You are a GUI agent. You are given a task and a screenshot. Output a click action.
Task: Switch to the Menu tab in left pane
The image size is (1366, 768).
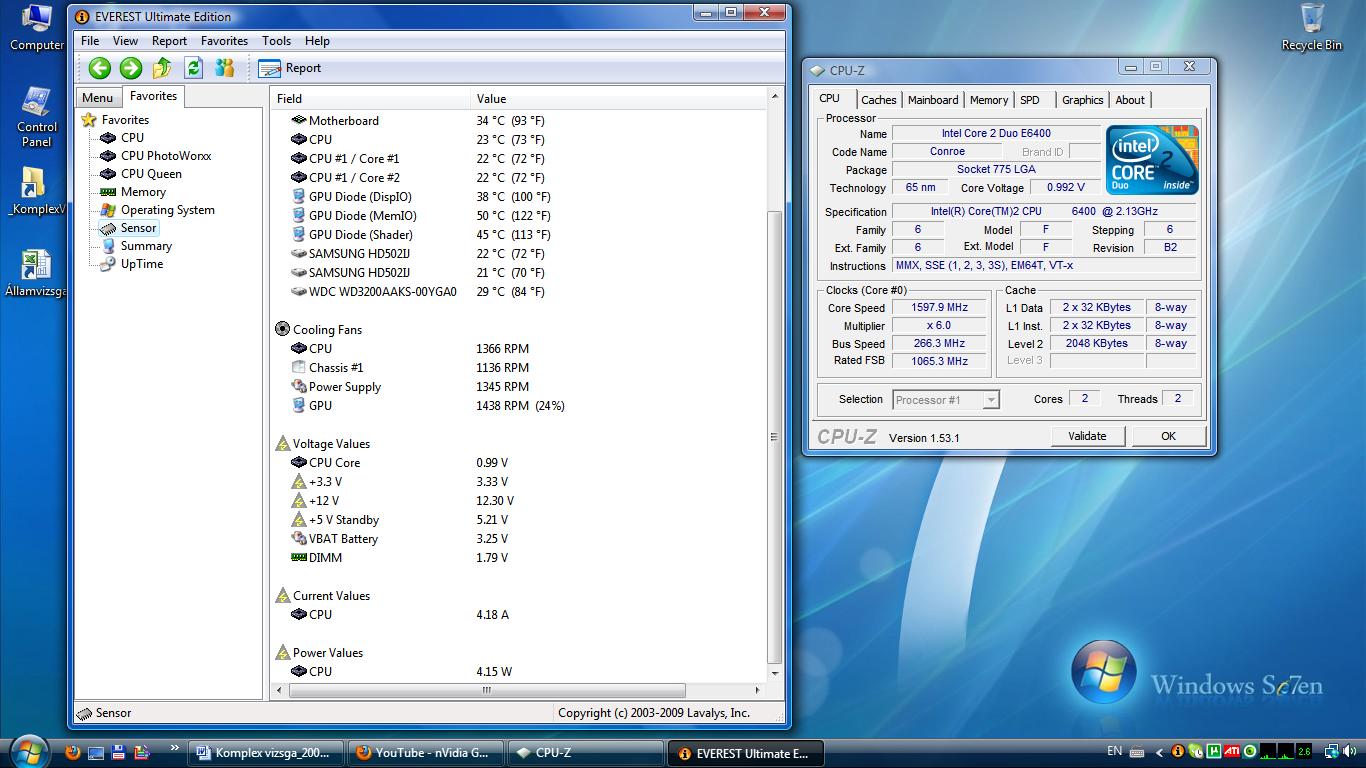click(x=97, y=98)
